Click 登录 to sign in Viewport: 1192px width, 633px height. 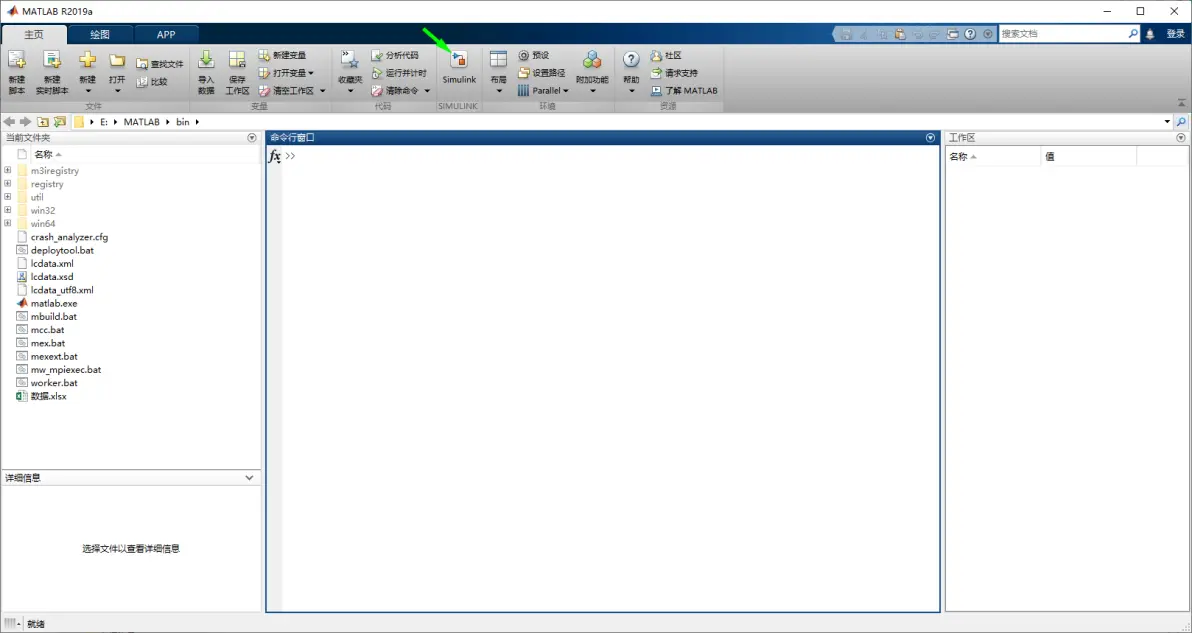coord(1175,34)
